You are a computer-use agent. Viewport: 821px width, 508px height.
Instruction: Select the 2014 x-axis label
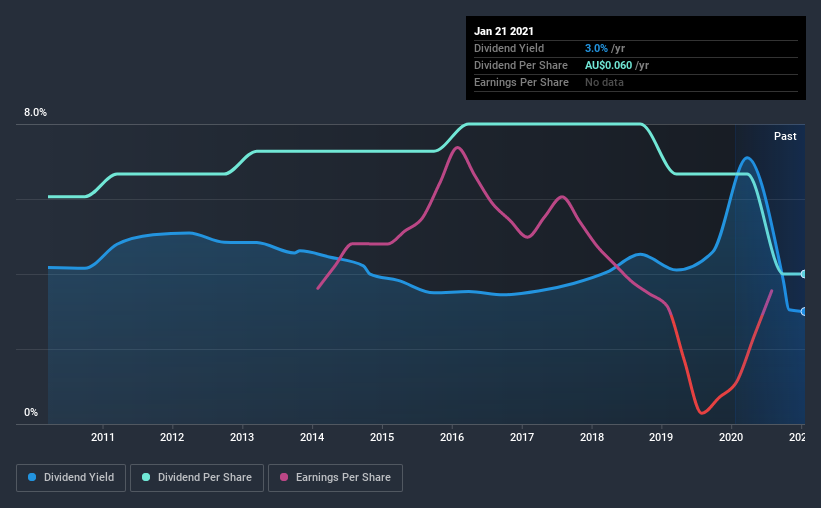[x=312, y=437]
